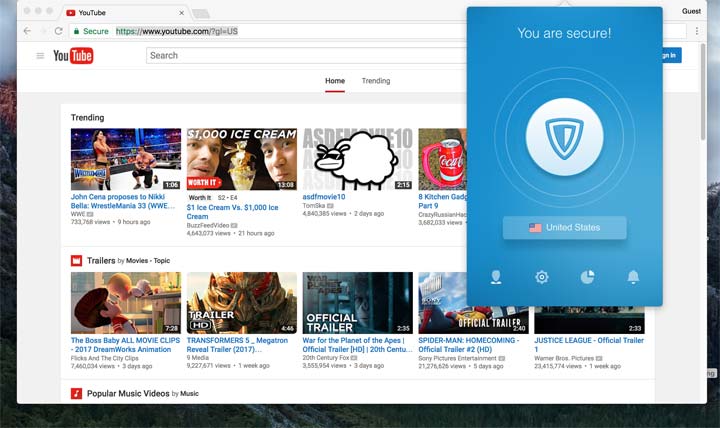Click the address bar URL

click(177, 31)
